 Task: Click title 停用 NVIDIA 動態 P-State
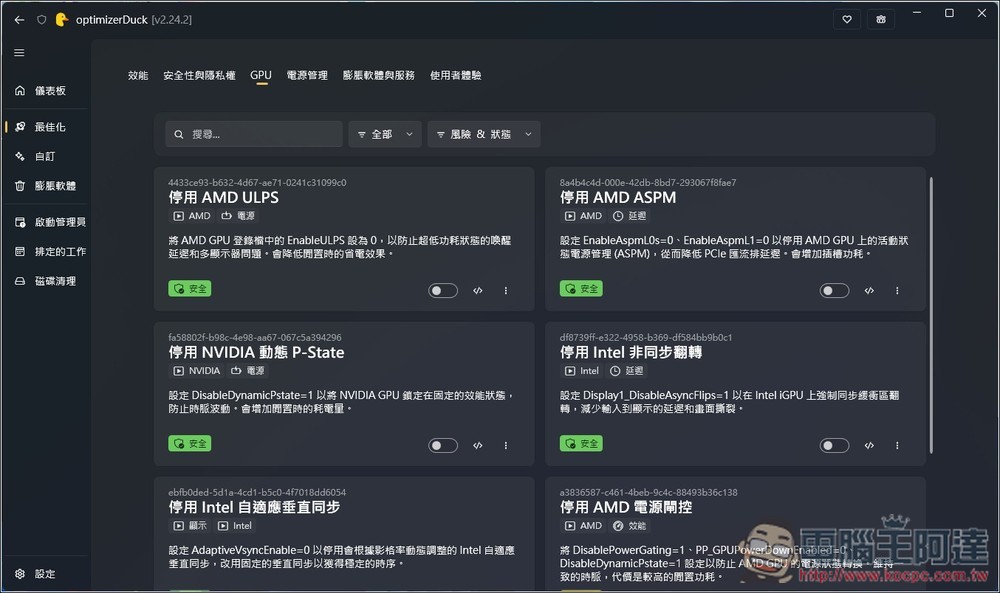[x=256, y=353]
